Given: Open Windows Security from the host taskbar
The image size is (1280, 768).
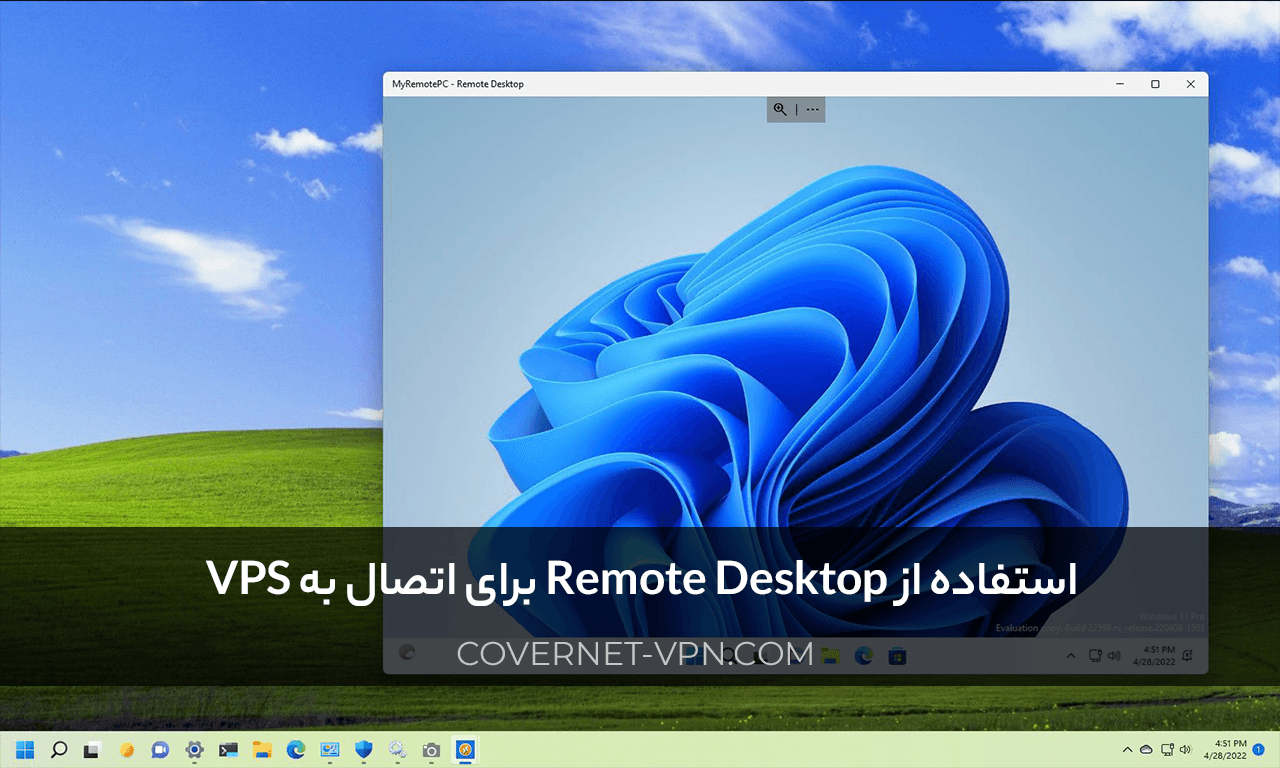Looking at the screenshot, I should coord(363,749).
